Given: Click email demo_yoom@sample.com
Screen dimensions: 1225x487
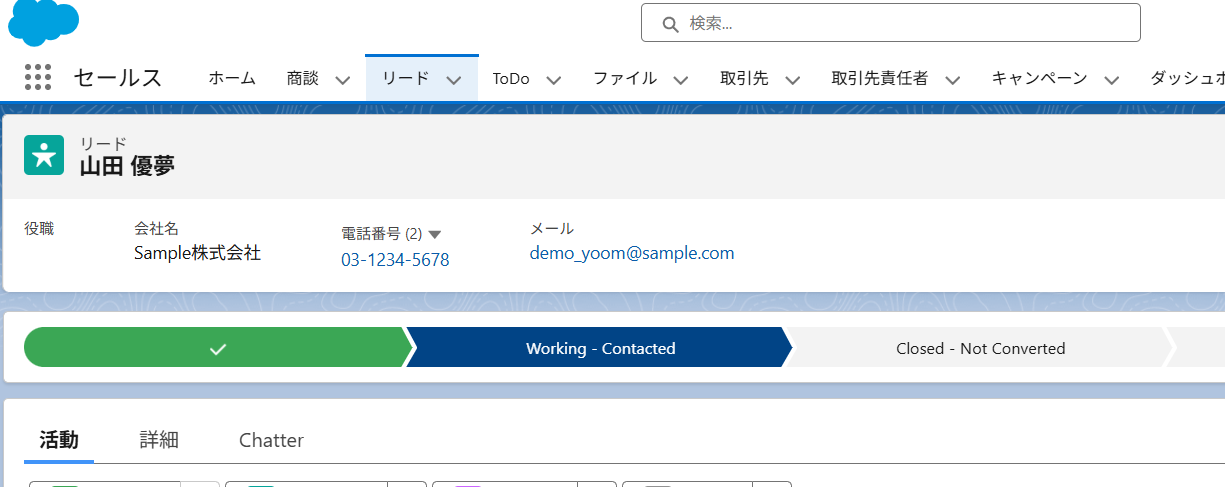Looking at the screenshot, I should 632,254.
